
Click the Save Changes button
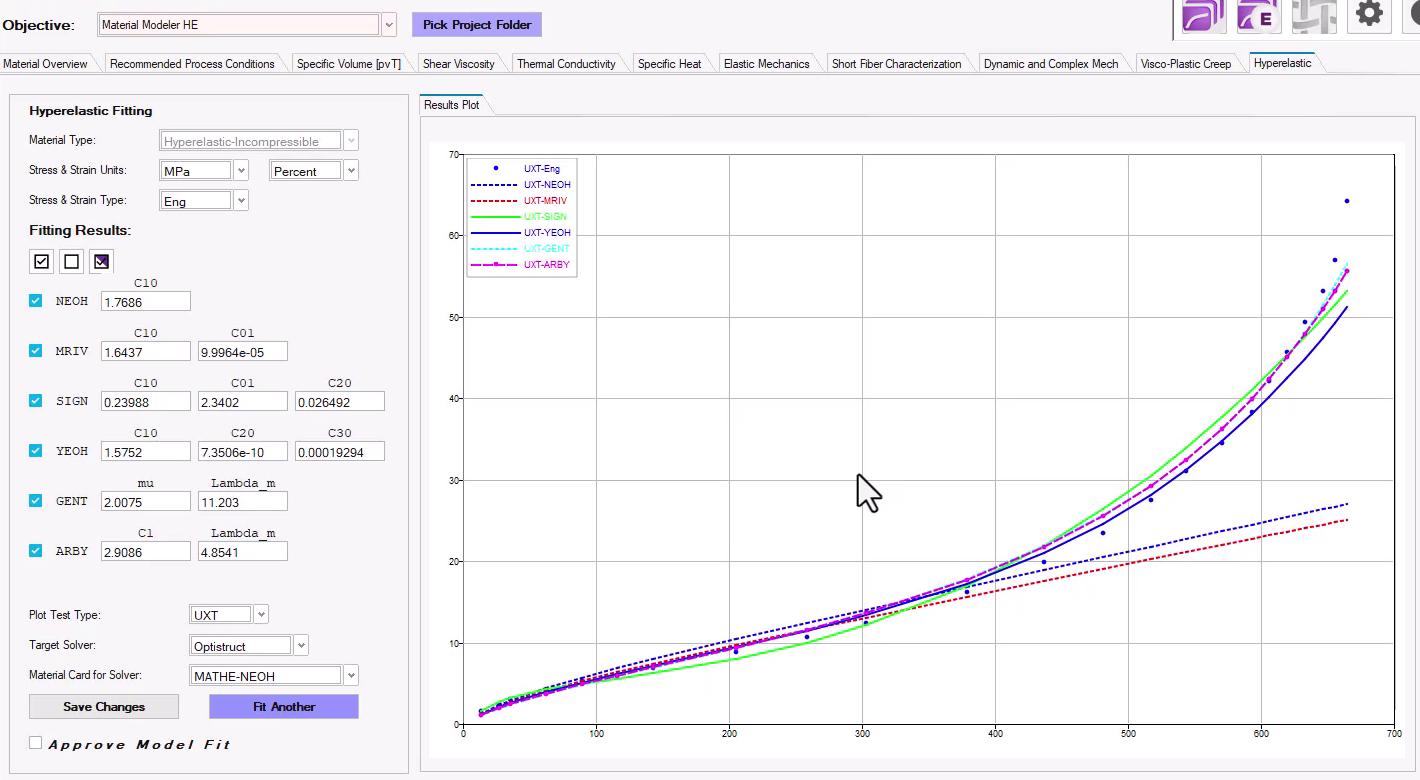[x=104, y=707]
